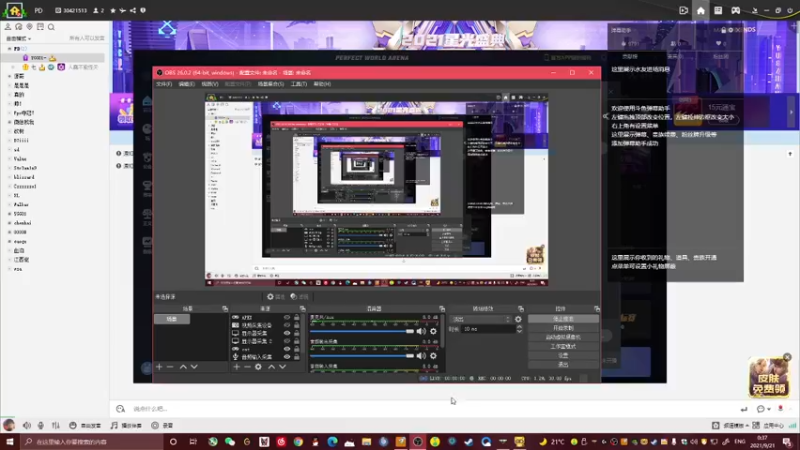The width and height of the screenshot is (800, 450).
Task: Expand the Valve channel tree item
Action: click(x=9, y=159)
